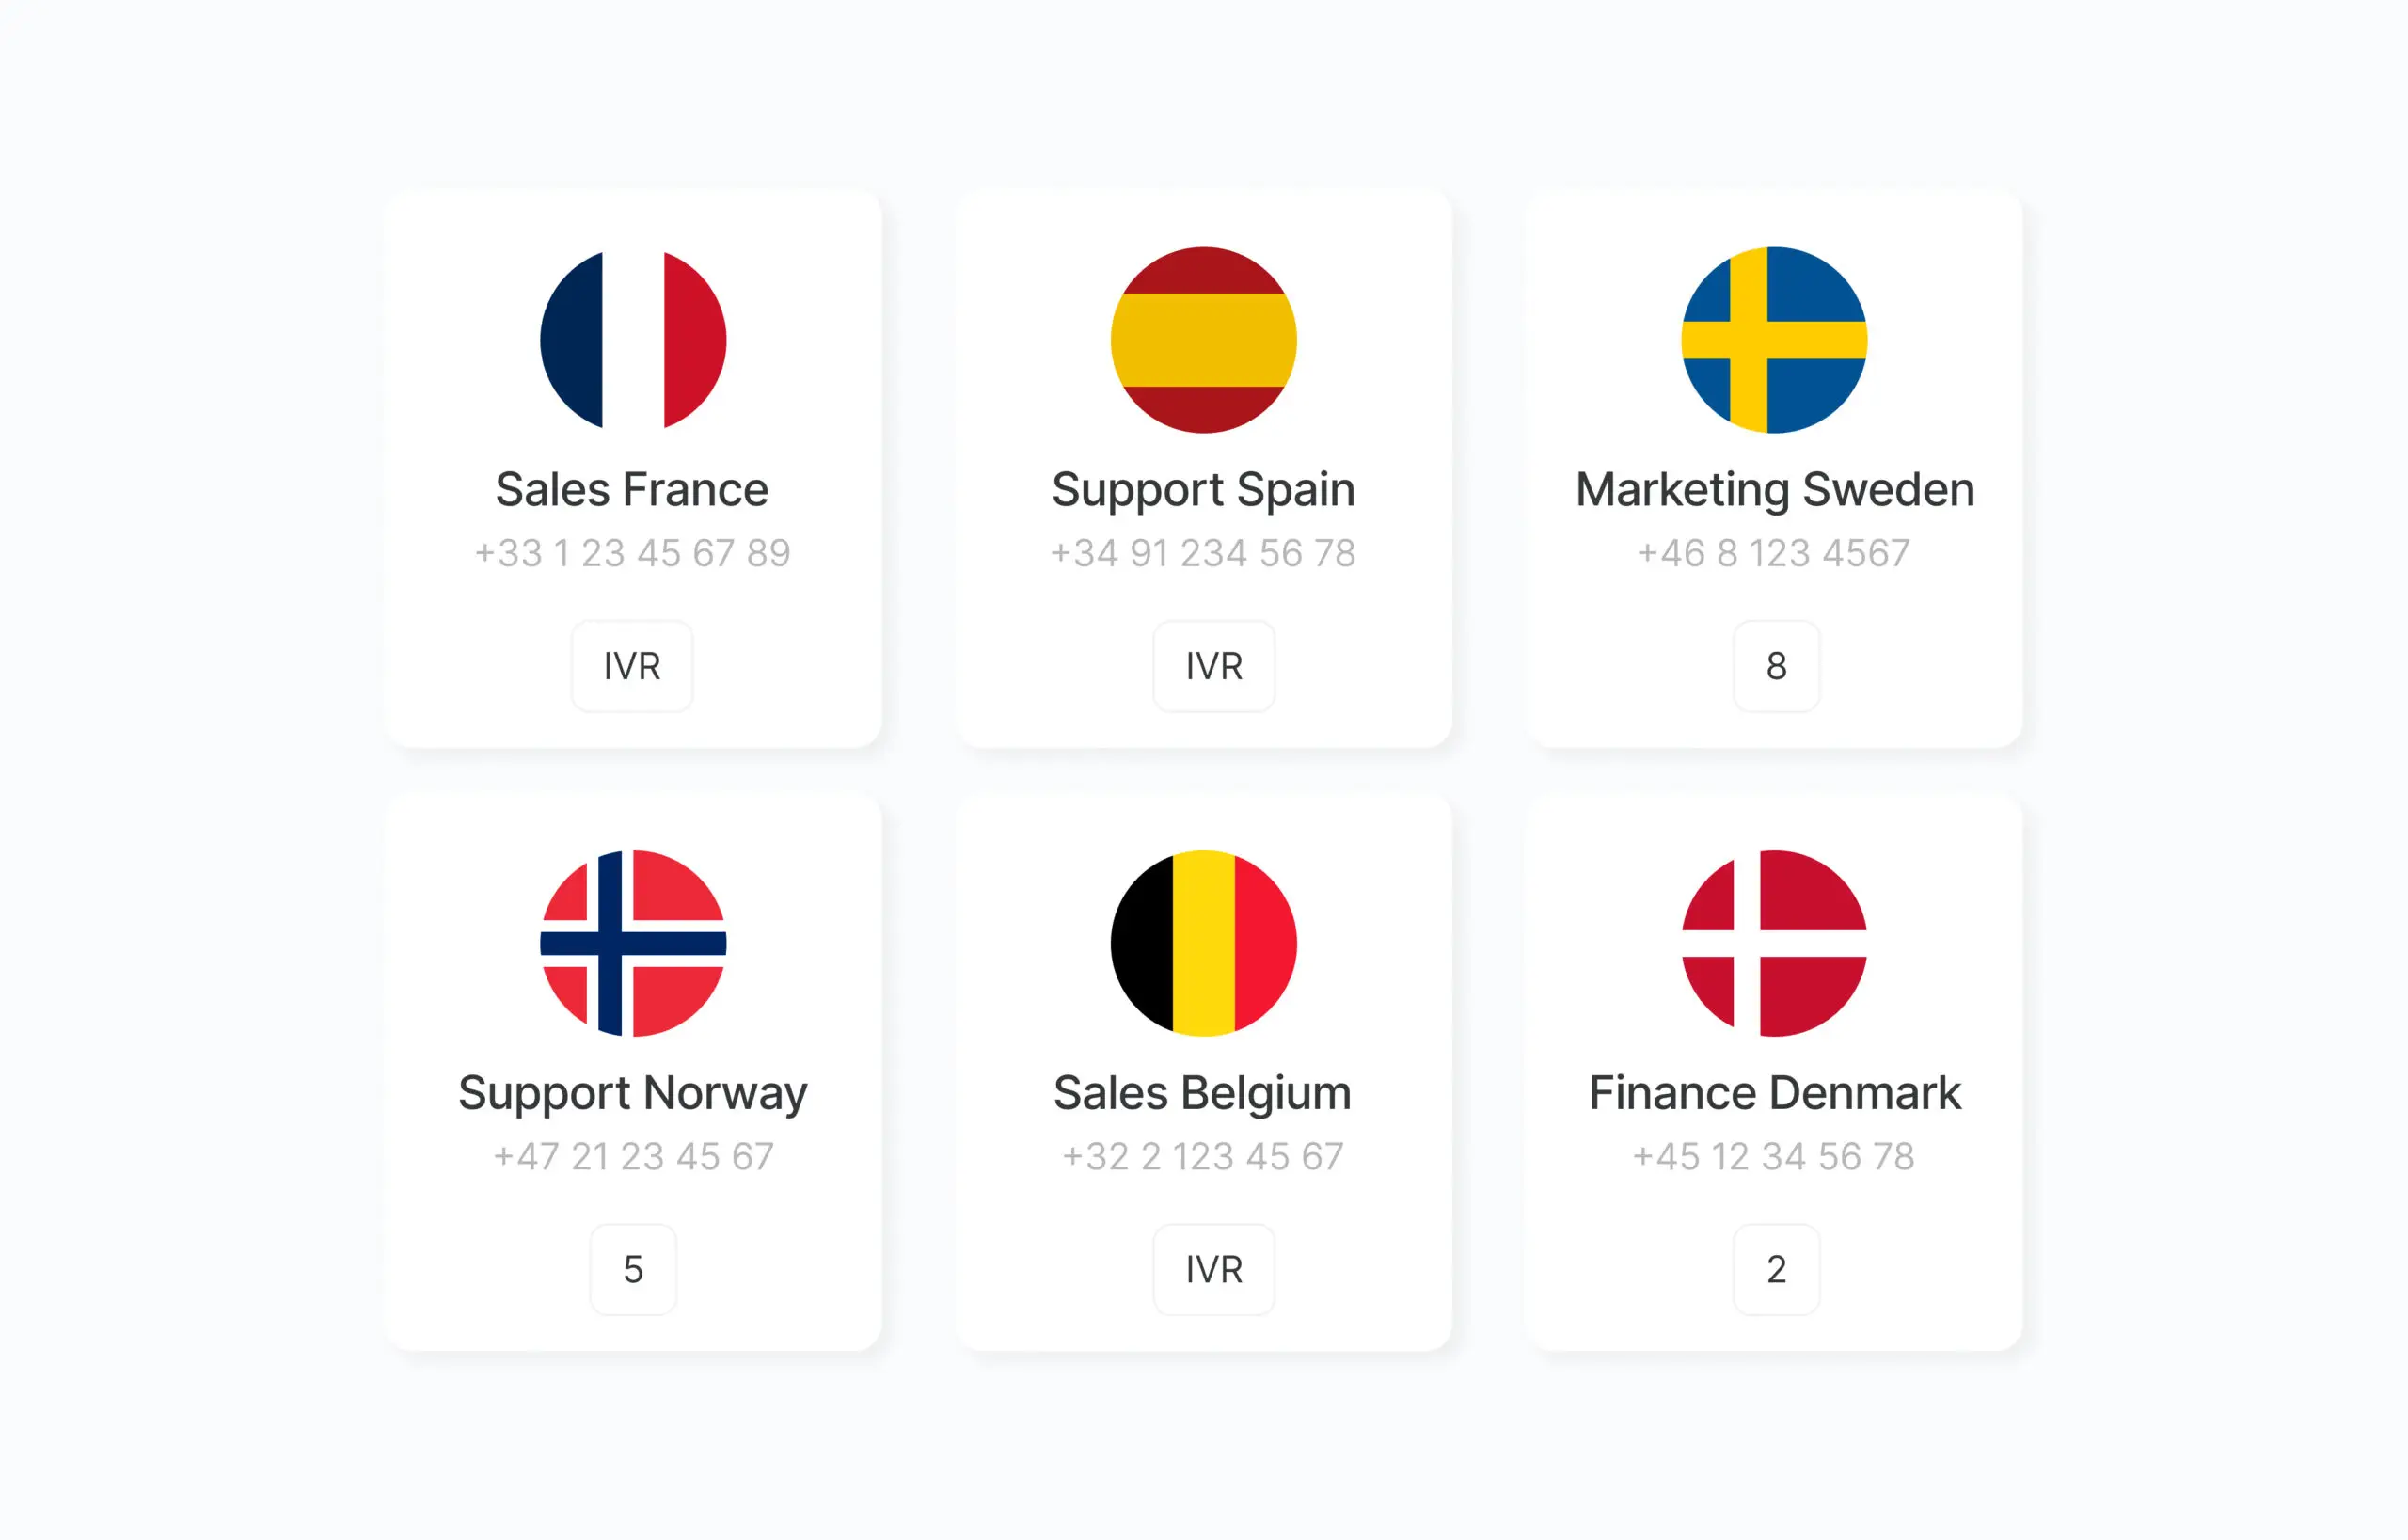Viewport: 2408px width, 1540px height.
Task: Click the Marketing Sweden heading
Action: pyautogui.click(x=1775, y=490)
